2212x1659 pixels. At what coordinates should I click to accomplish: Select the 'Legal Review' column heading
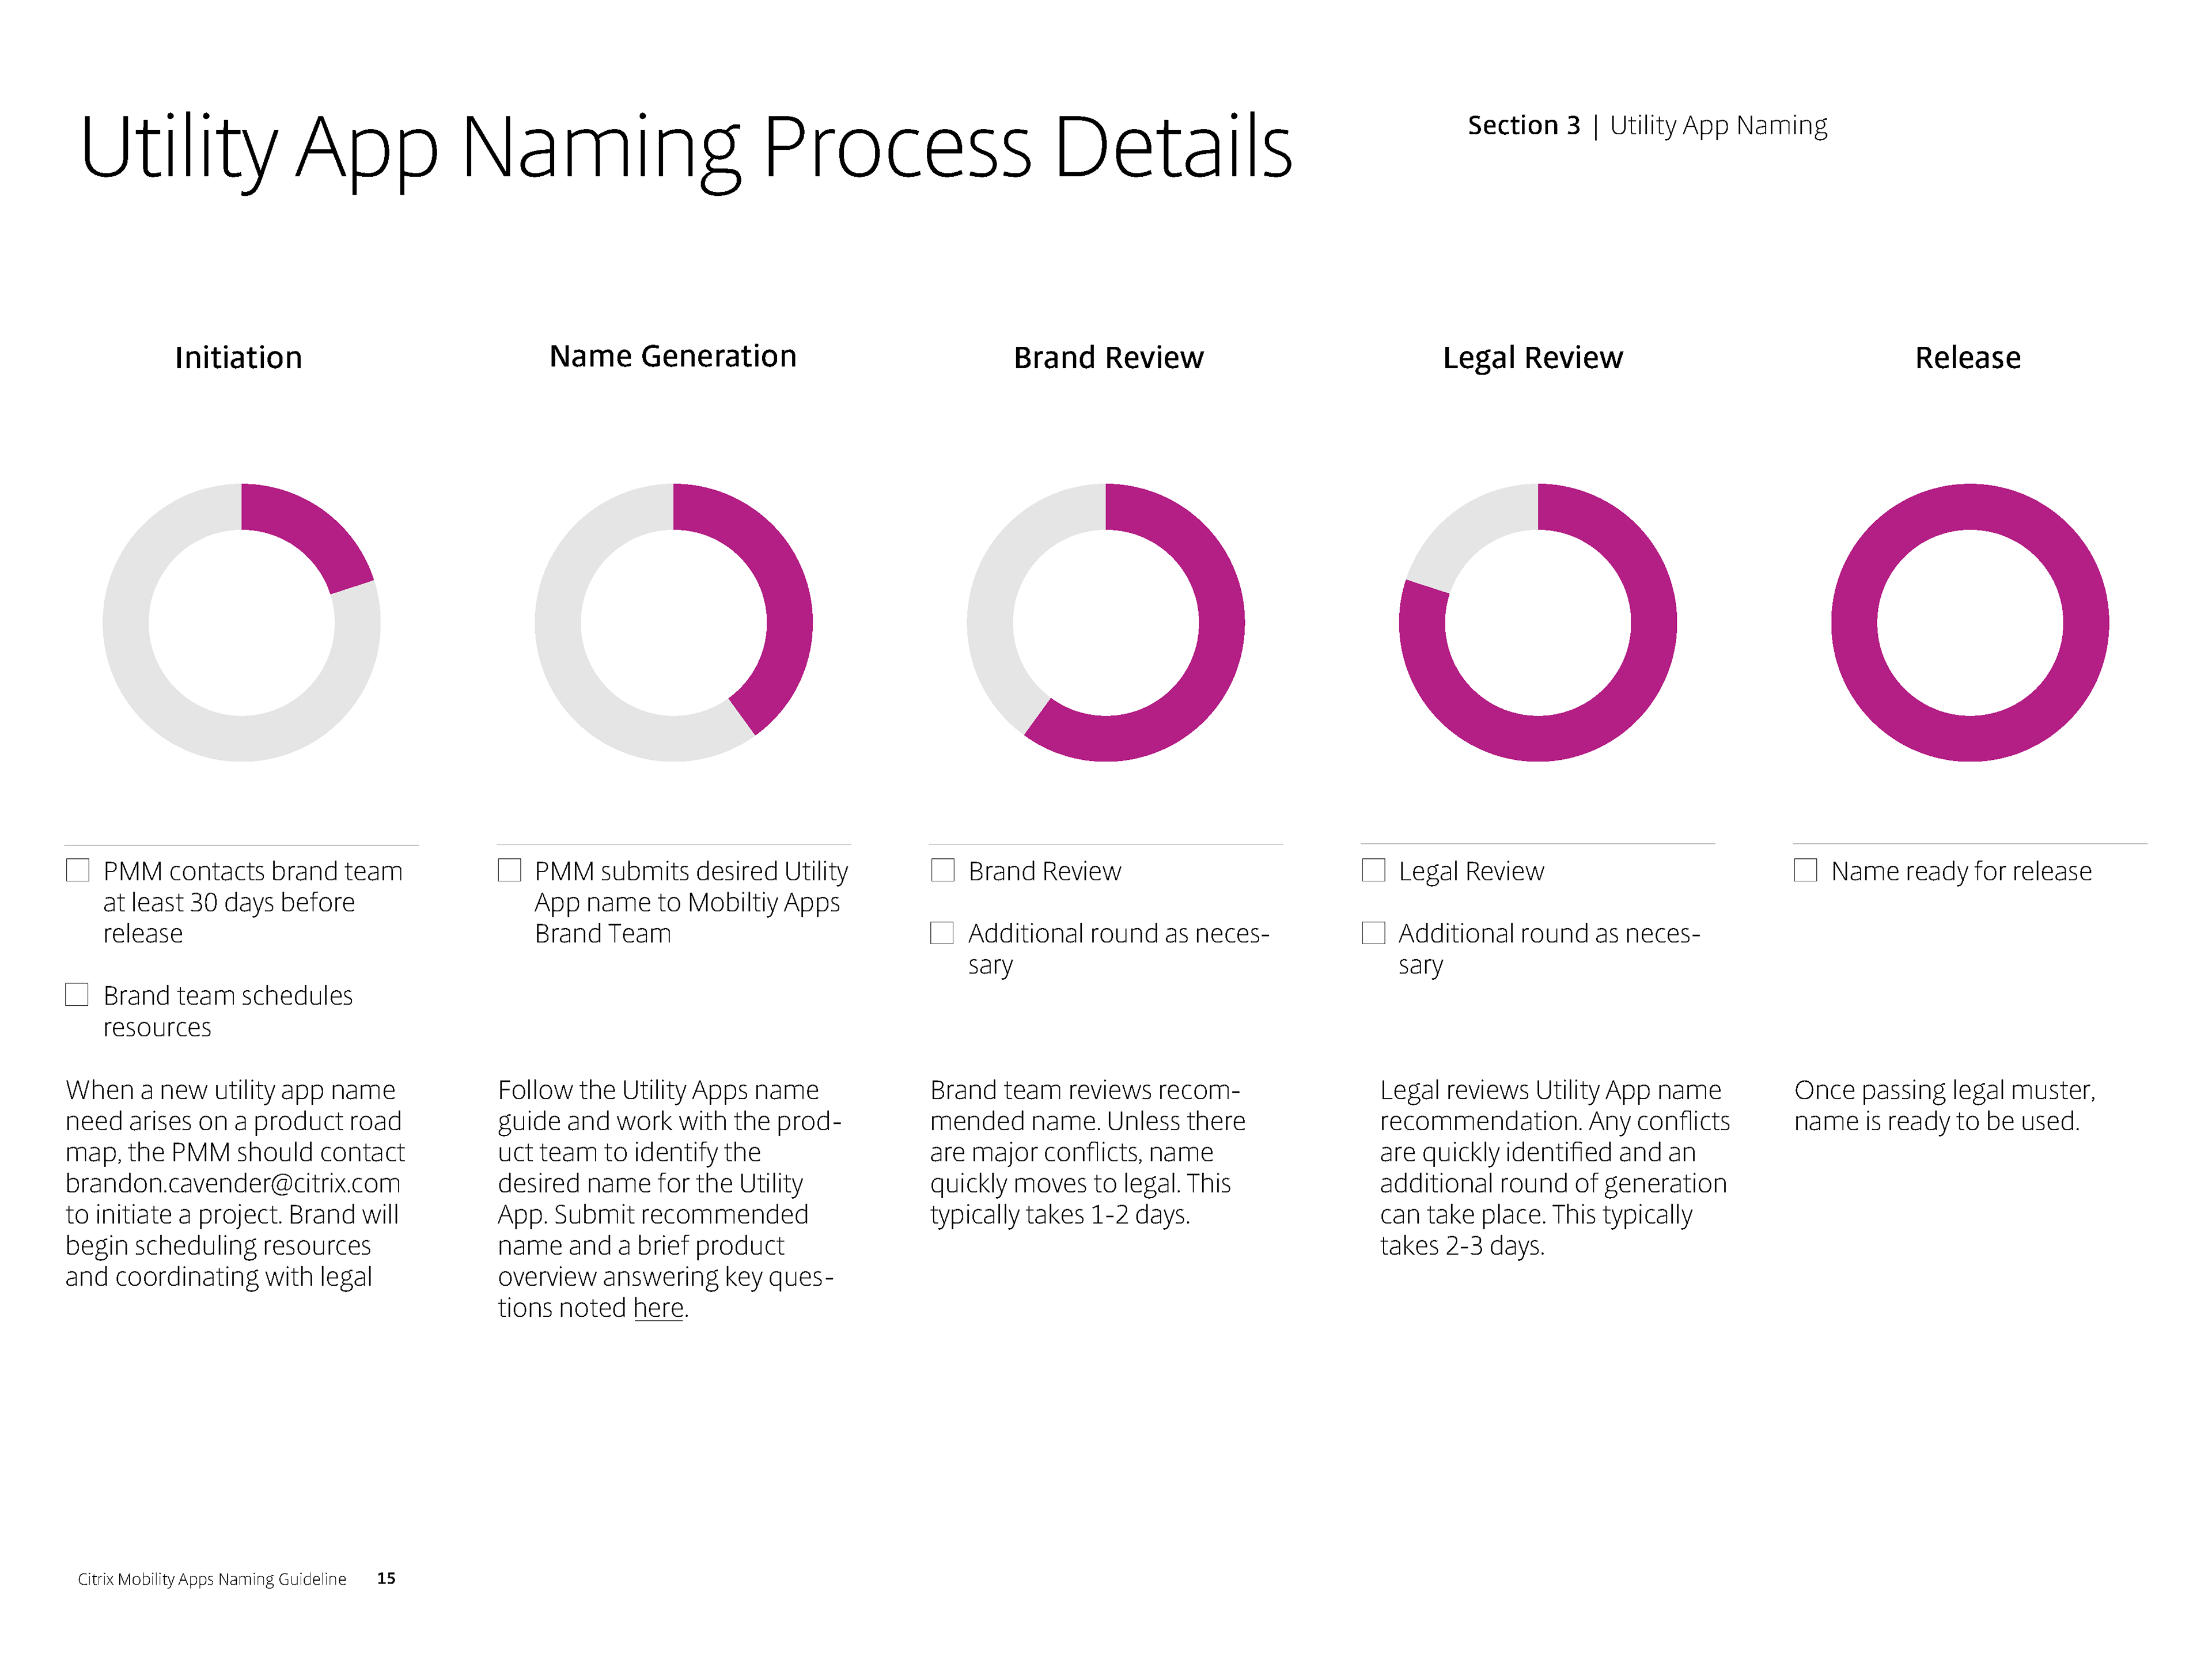pyautogui.click(x=1532, y=358)
